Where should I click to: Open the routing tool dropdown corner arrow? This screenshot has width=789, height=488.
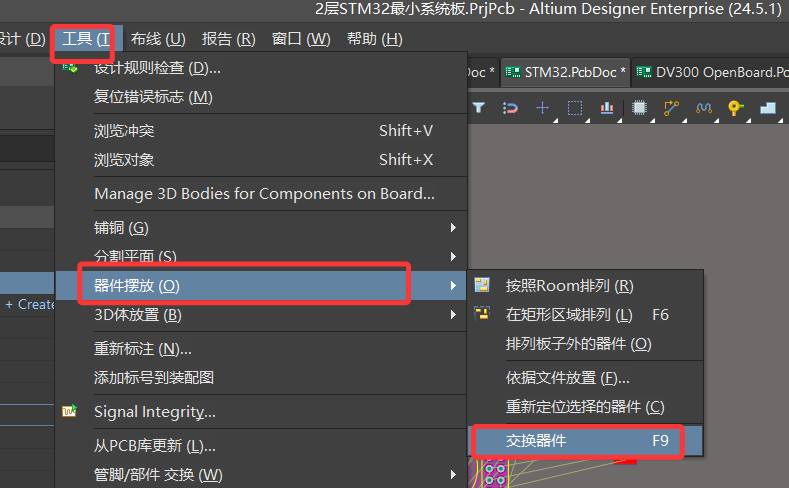tap(684, 121)
